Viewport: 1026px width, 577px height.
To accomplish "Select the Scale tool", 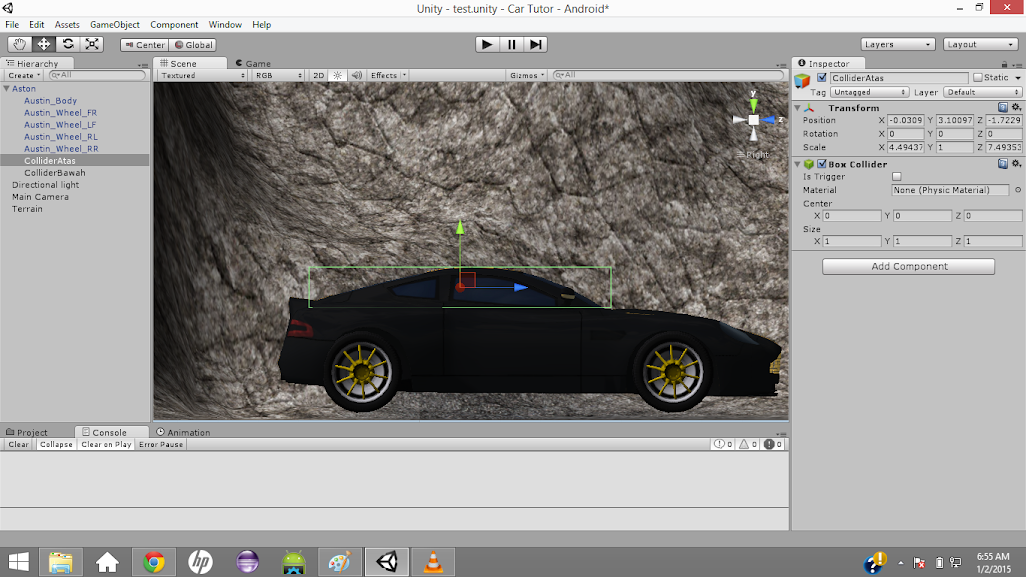I will coord(92,44).
